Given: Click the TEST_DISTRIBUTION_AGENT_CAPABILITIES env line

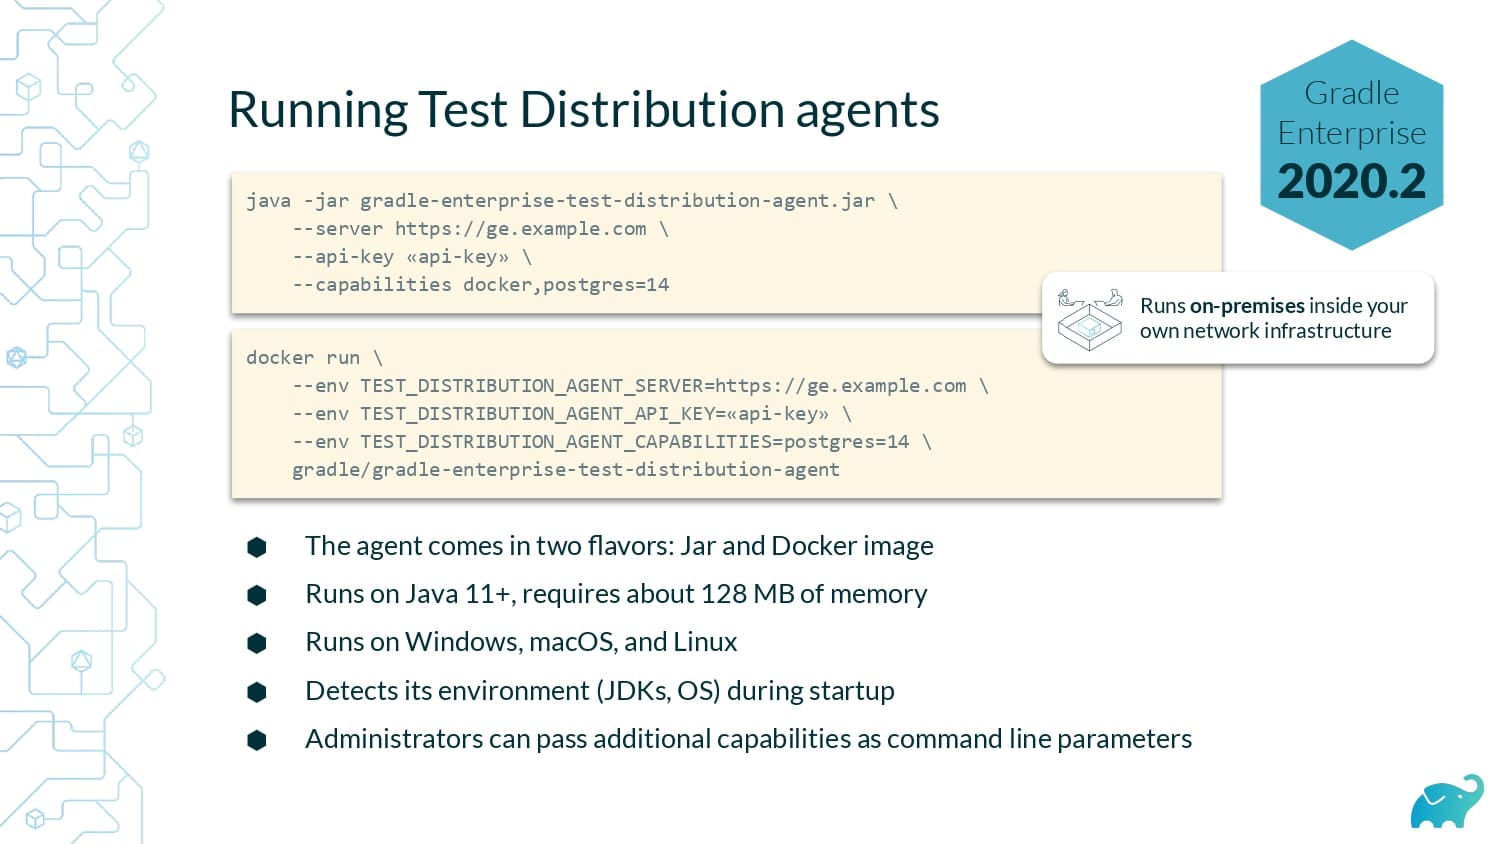Looking at the screenshot, I should (x=612, y=442).
